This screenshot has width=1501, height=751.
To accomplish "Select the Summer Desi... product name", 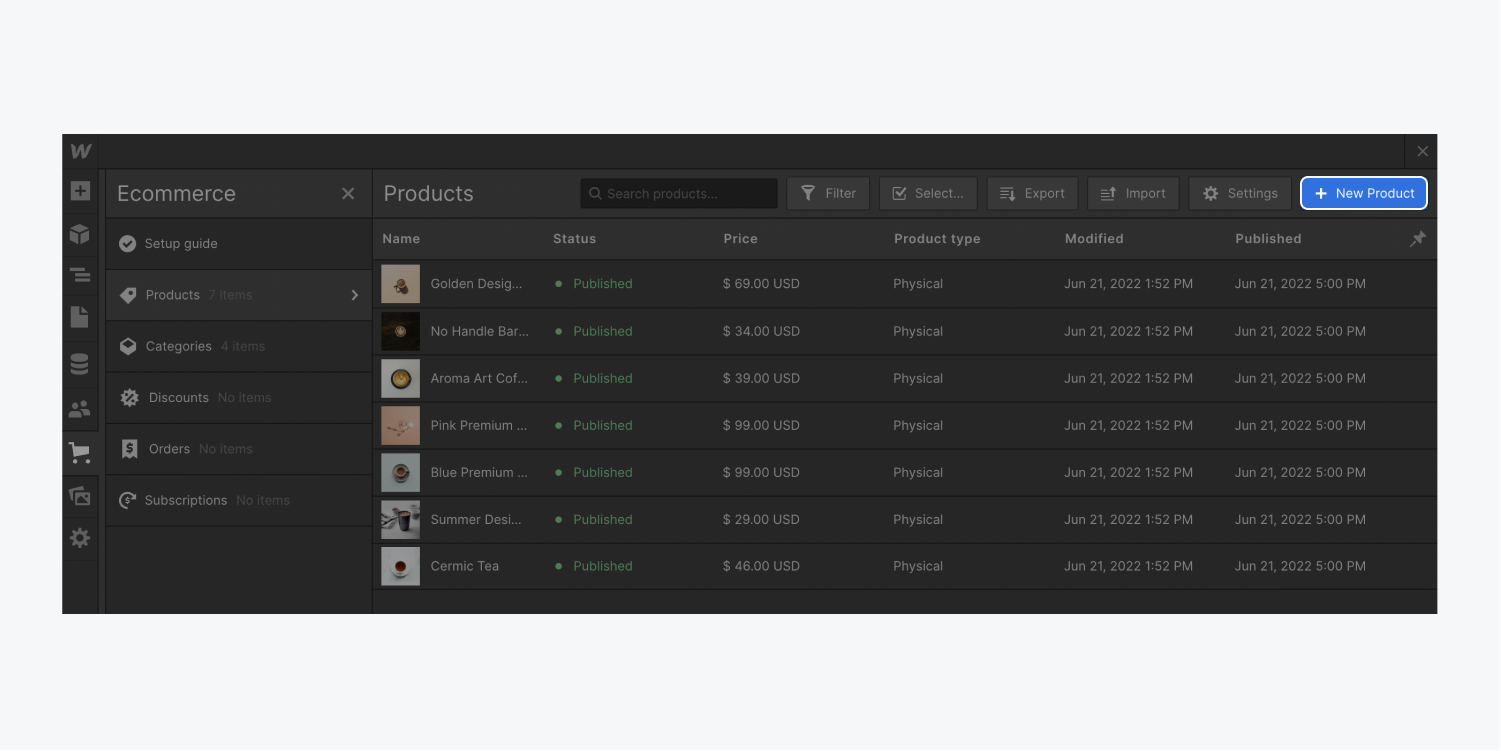I will tap(476, 519).
